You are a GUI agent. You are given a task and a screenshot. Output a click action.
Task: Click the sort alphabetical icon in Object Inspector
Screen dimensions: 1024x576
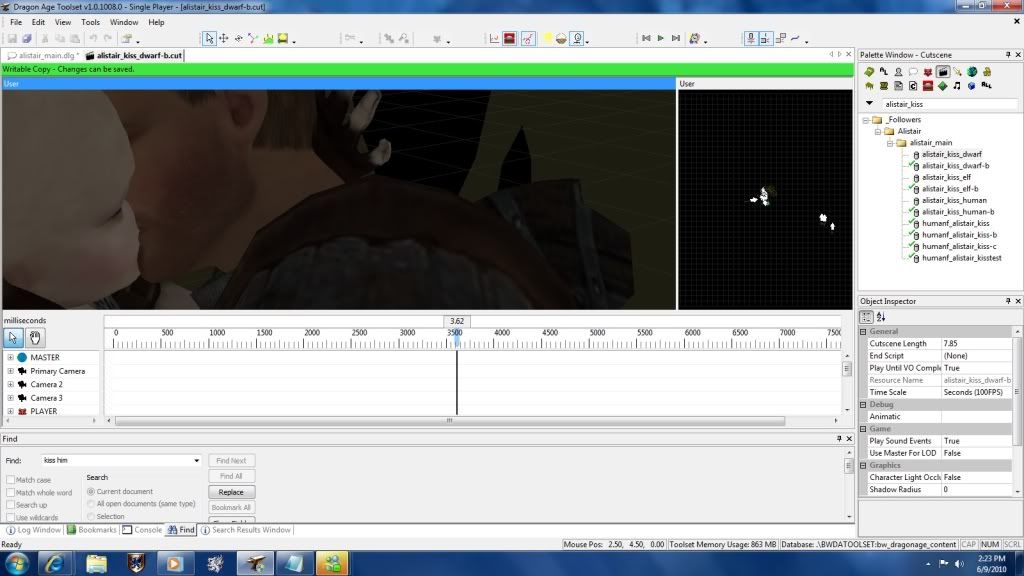coord(881,317)
